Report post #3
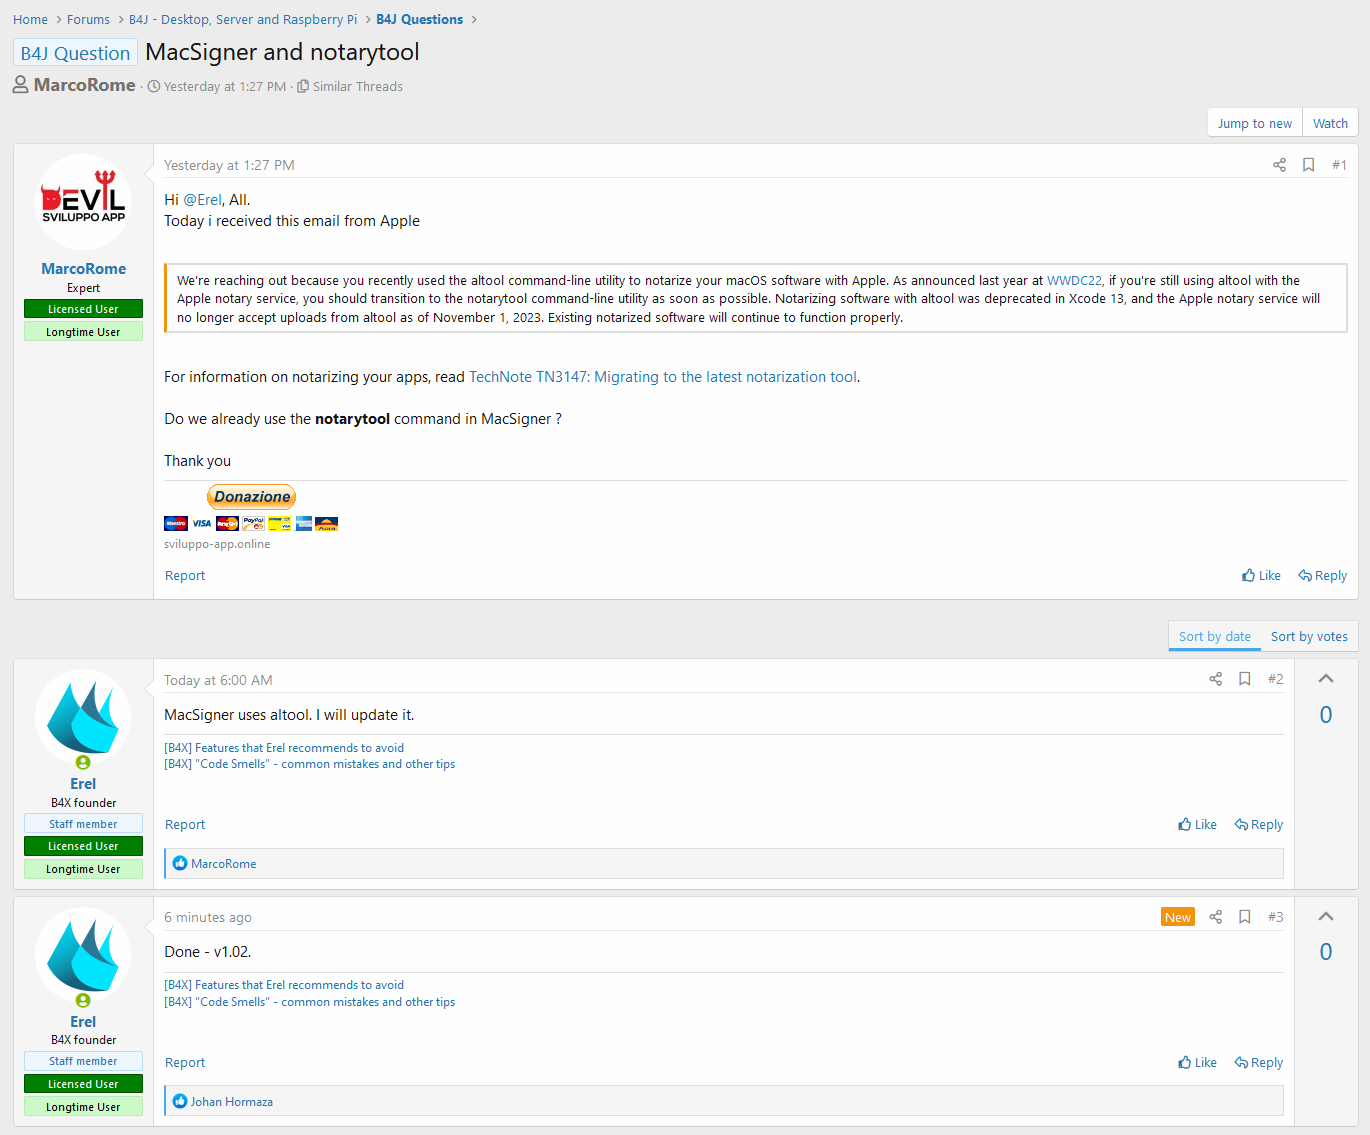 185,1063
